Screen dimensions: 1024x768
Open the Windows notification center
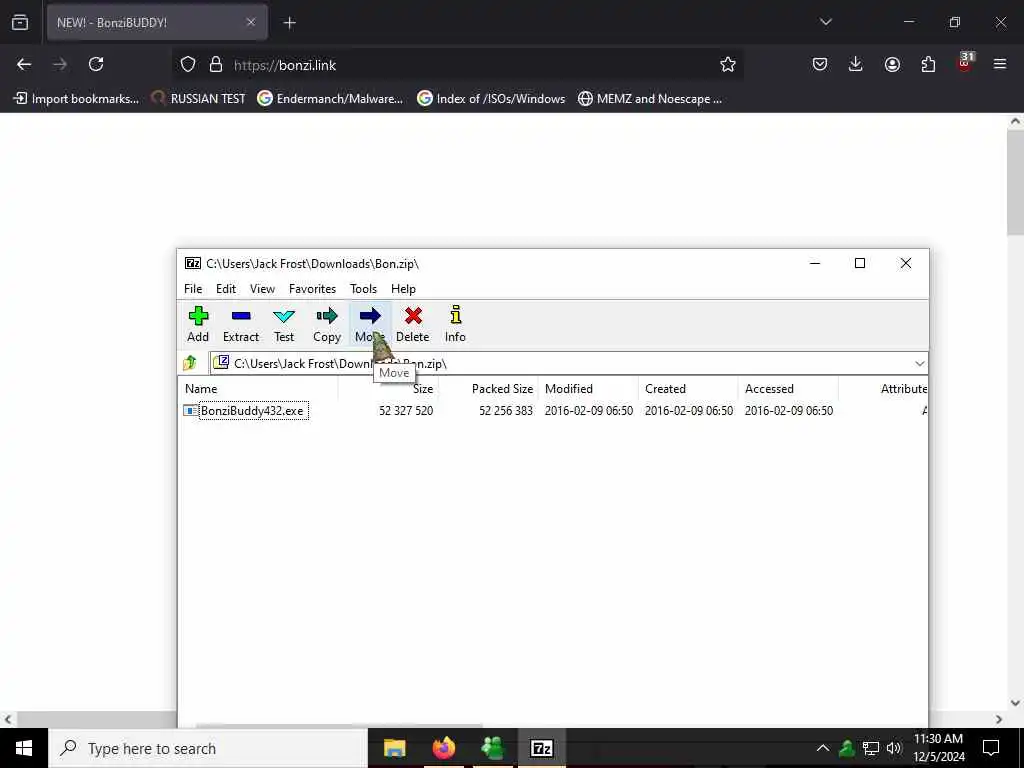point(991,748)
